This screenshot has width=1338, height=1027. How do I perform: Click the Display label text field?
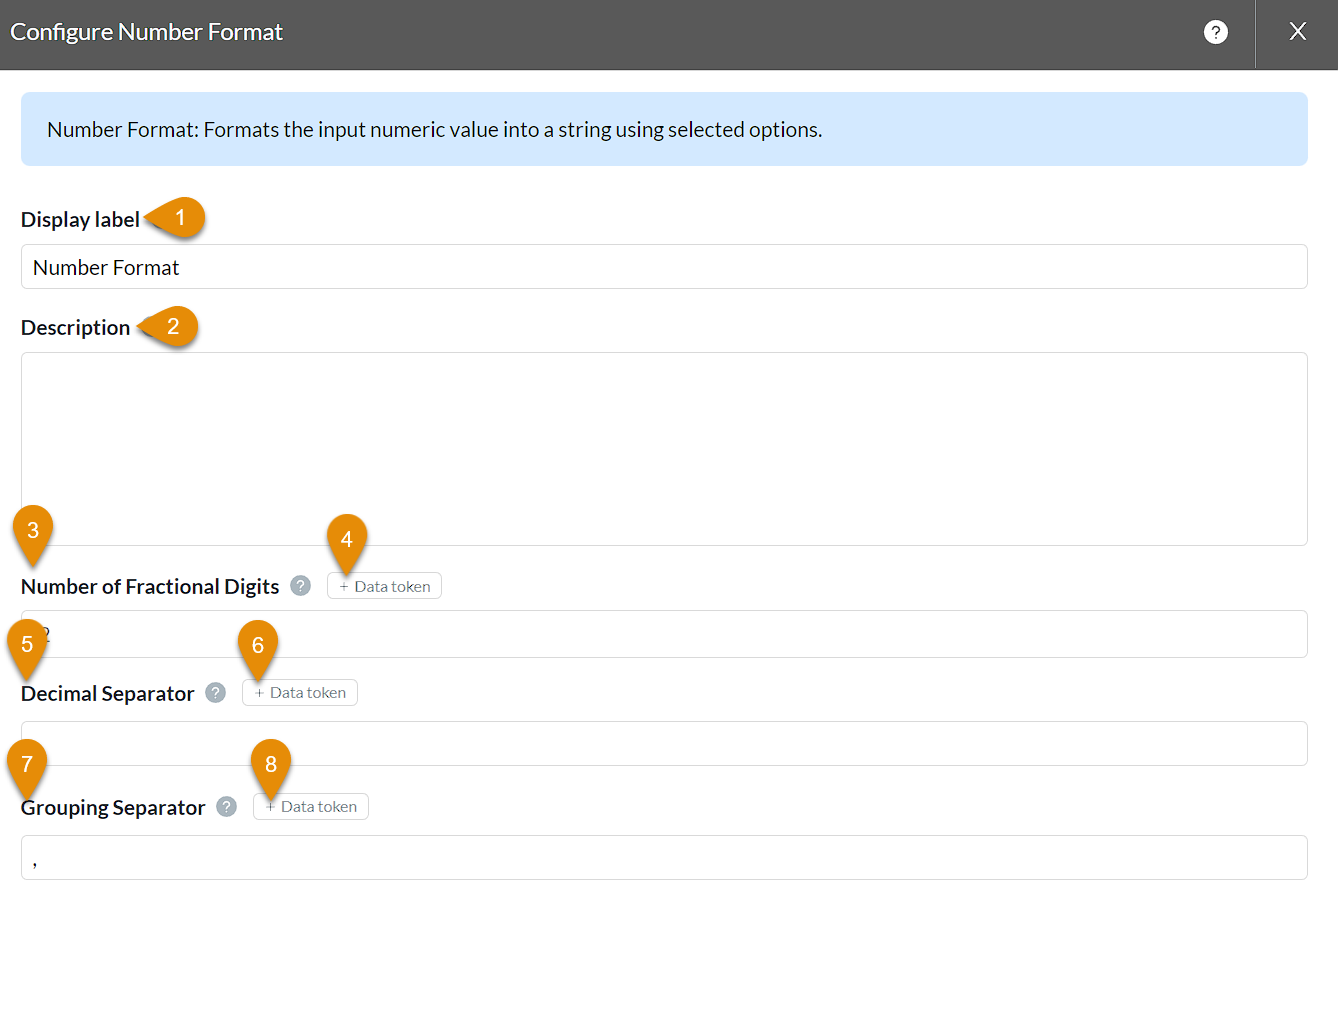pos(664,267)
